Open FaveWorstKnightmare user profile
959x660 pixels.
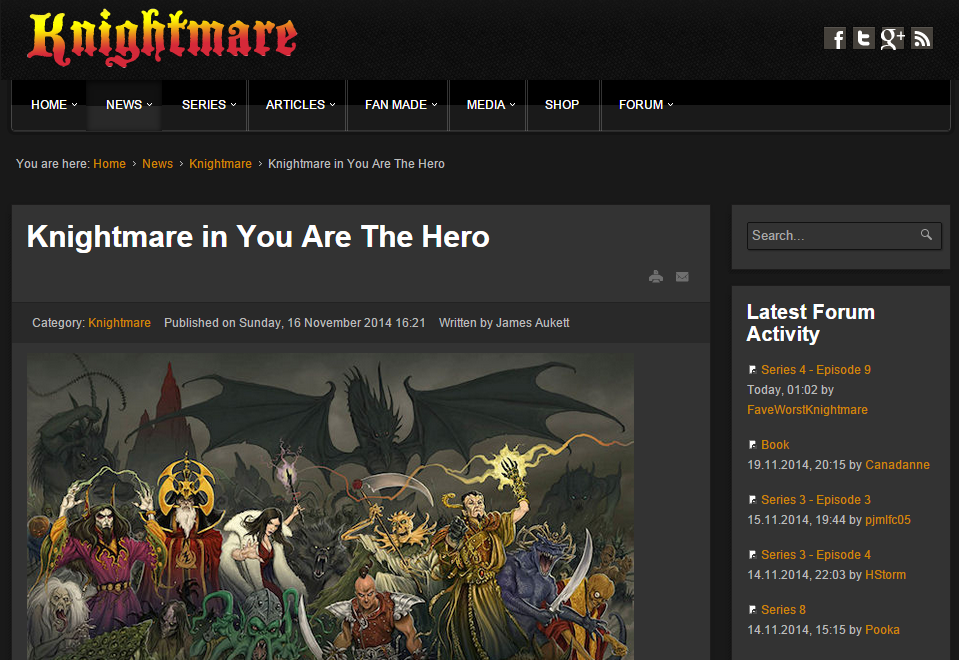point(807,410)
